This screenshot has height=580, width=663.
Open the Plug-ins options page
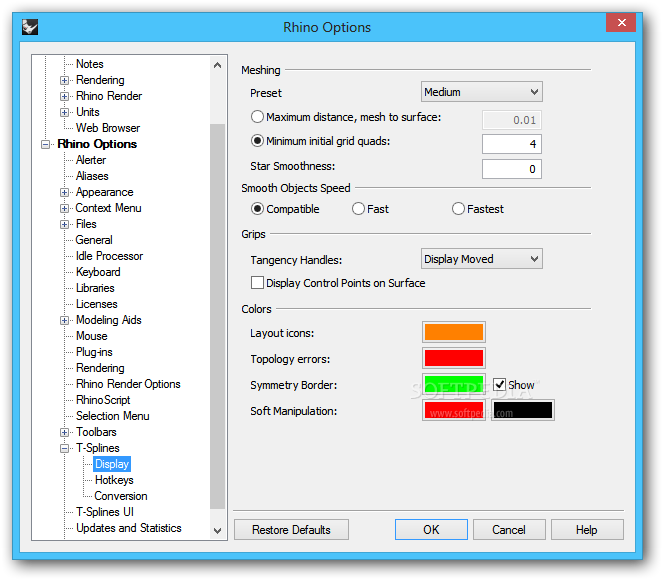[94, 352]
